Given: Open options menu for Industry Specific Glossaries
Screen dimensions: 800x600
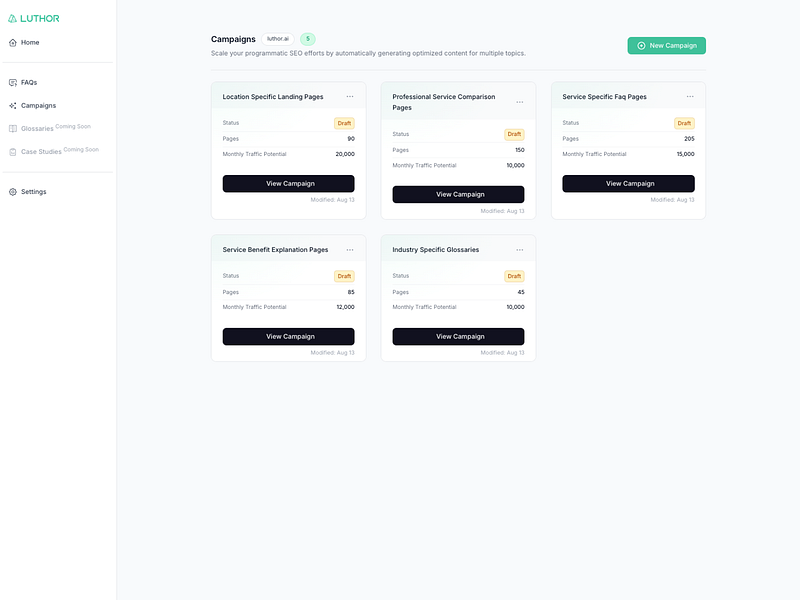Looking at the screenshot, I should [x=520, y=250].
